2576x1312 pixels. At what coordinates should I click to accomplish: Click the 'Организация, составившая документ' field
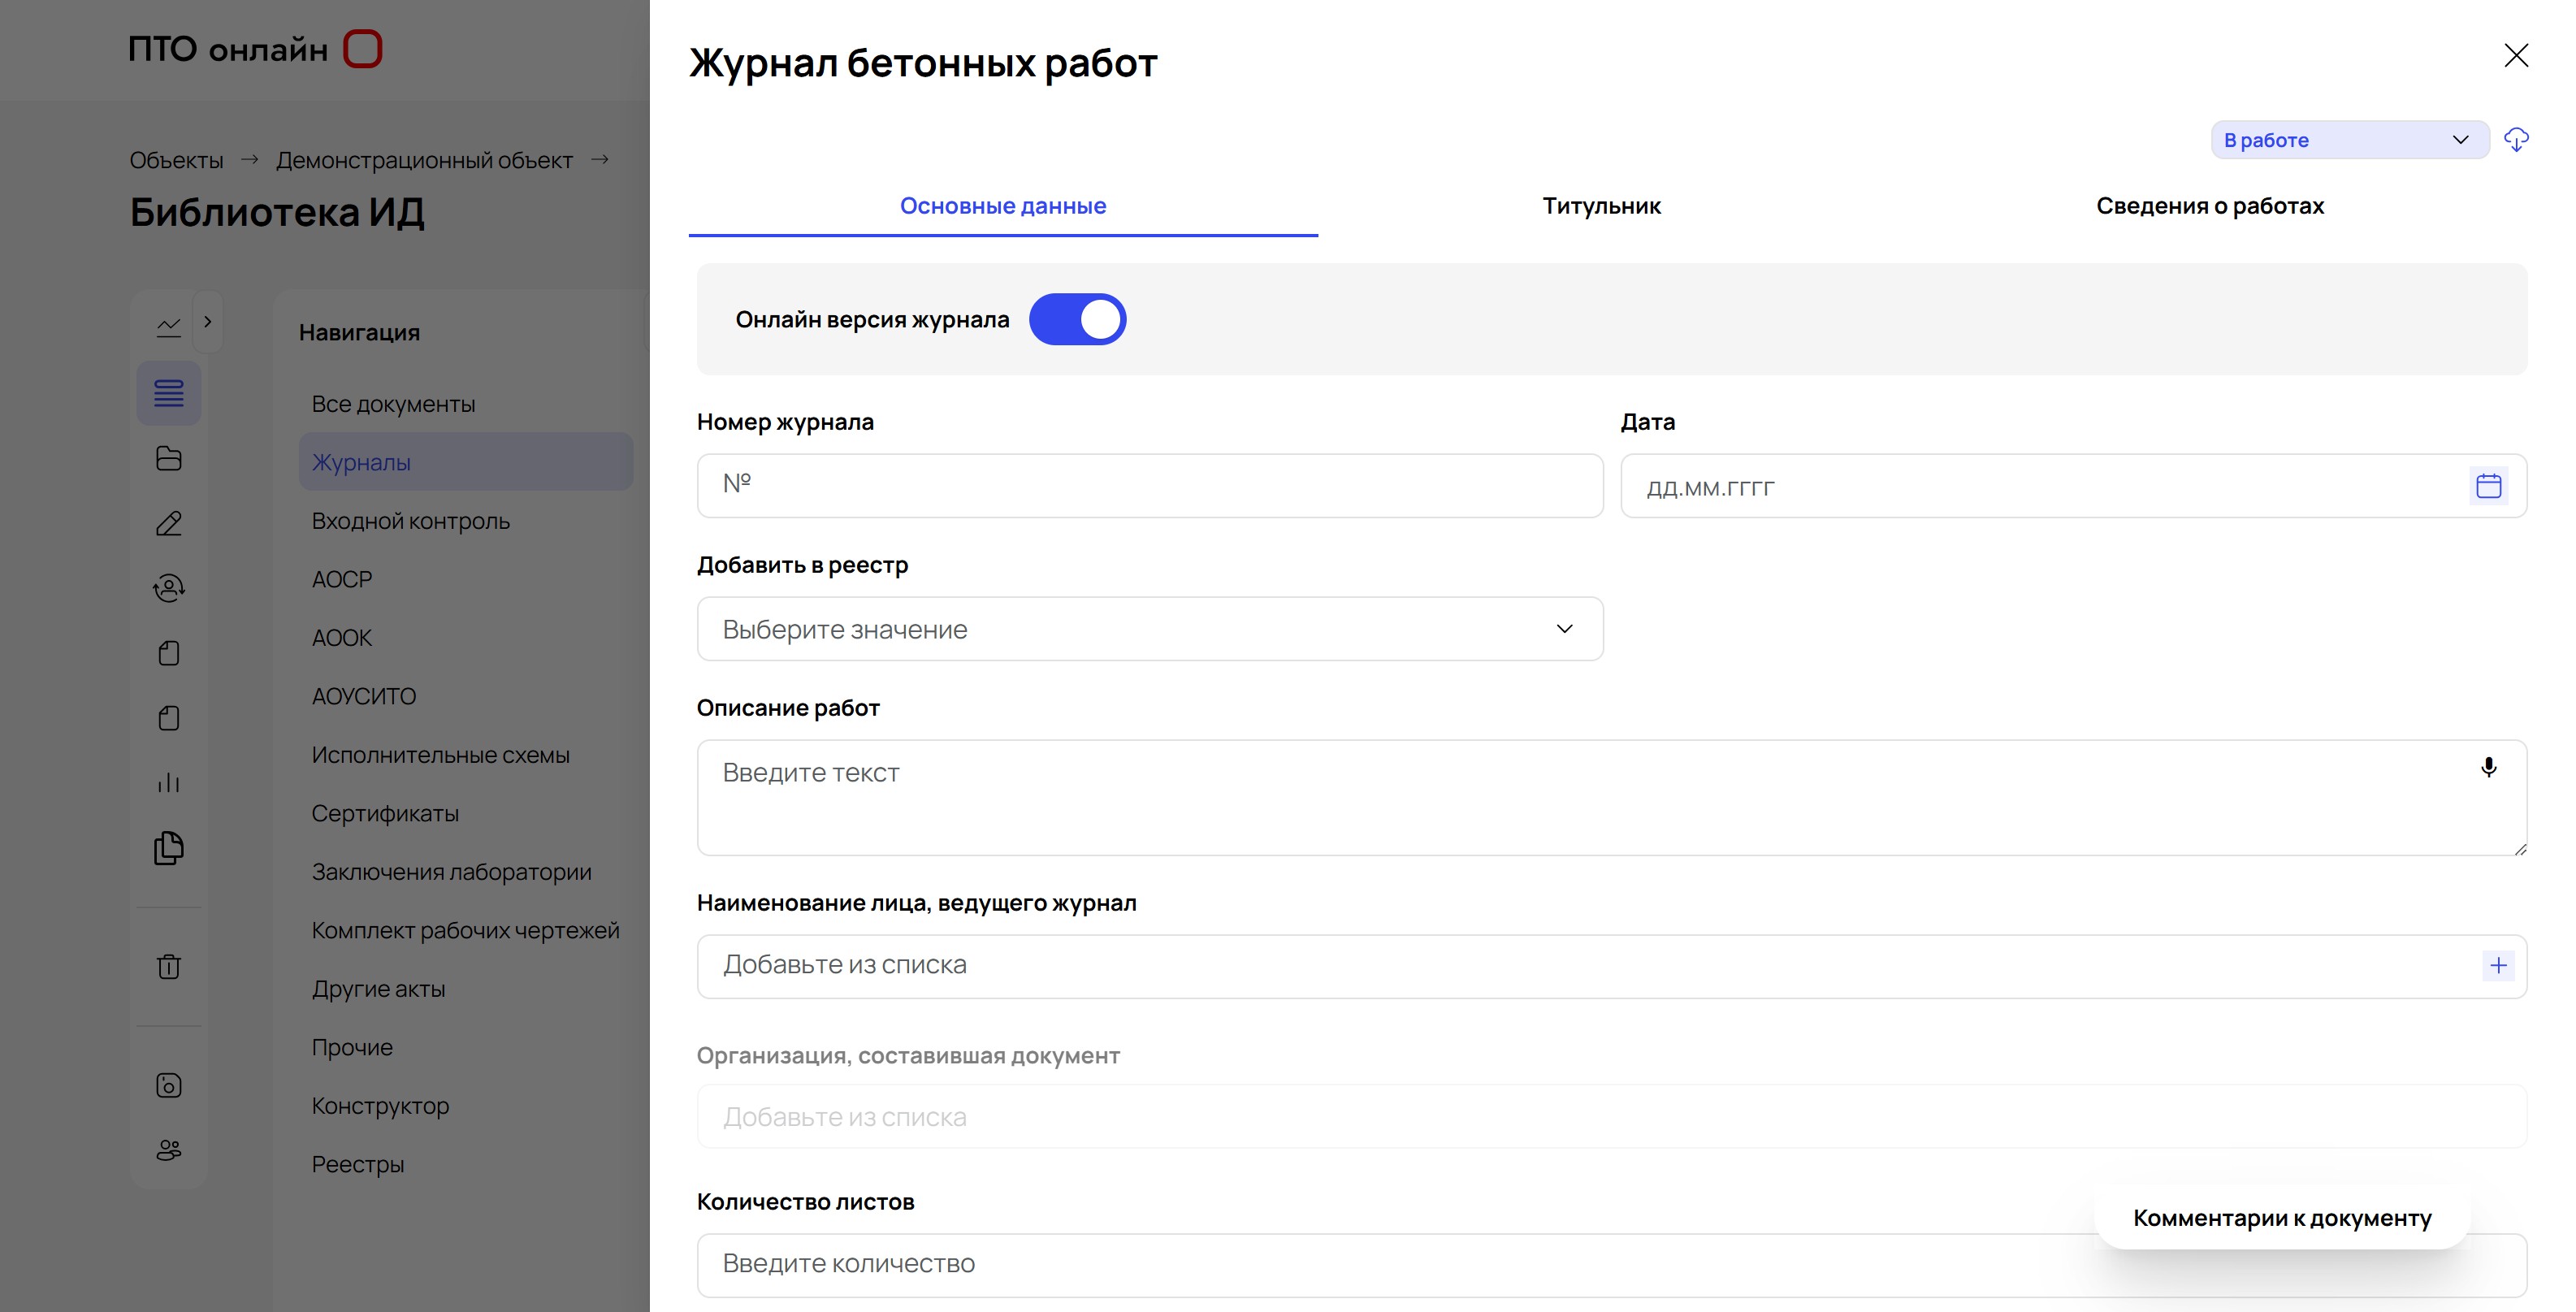click(1611, 1116)
